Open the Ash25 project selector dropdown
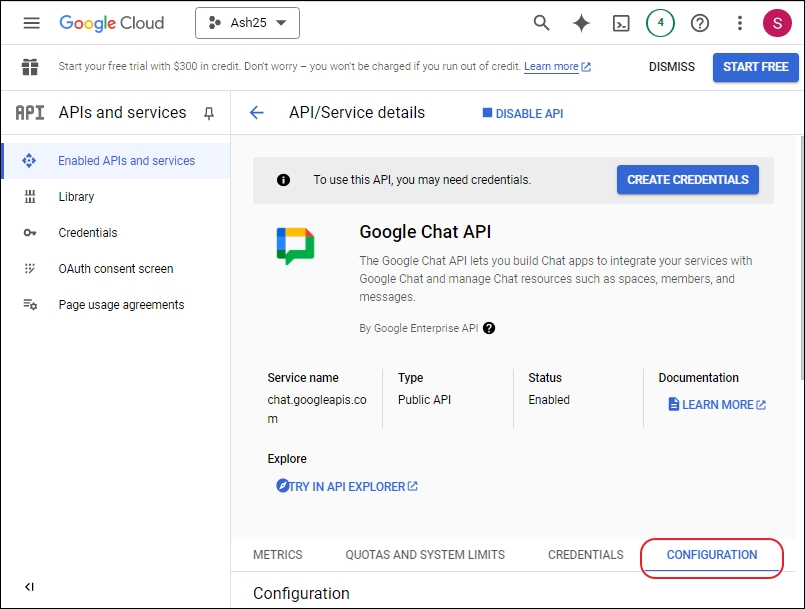Image resolution: width=805 pixels, height=609 pixels. (247, 23)
